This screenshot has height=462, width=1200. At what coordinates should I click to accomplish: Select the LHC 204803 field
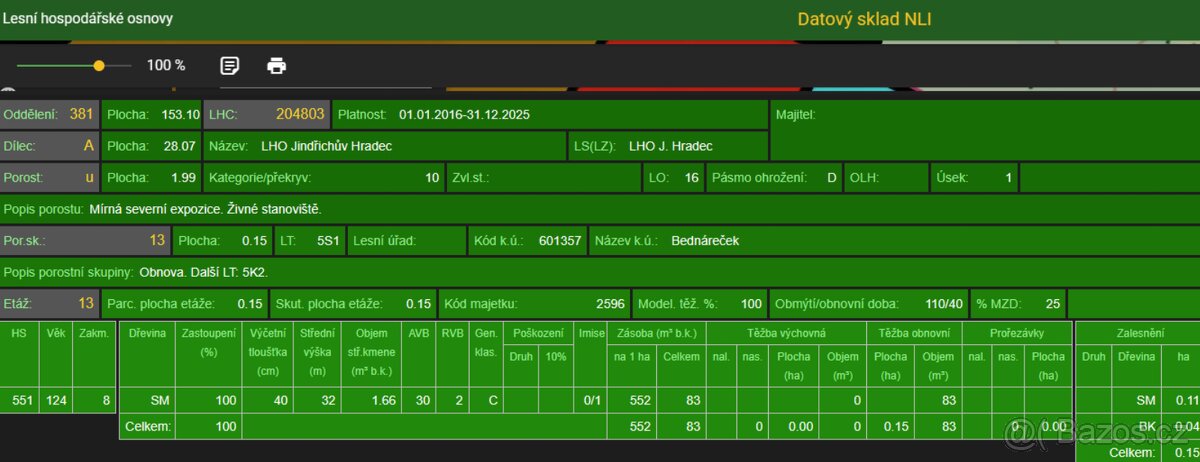pyautogui.click(x=266, y=114)
